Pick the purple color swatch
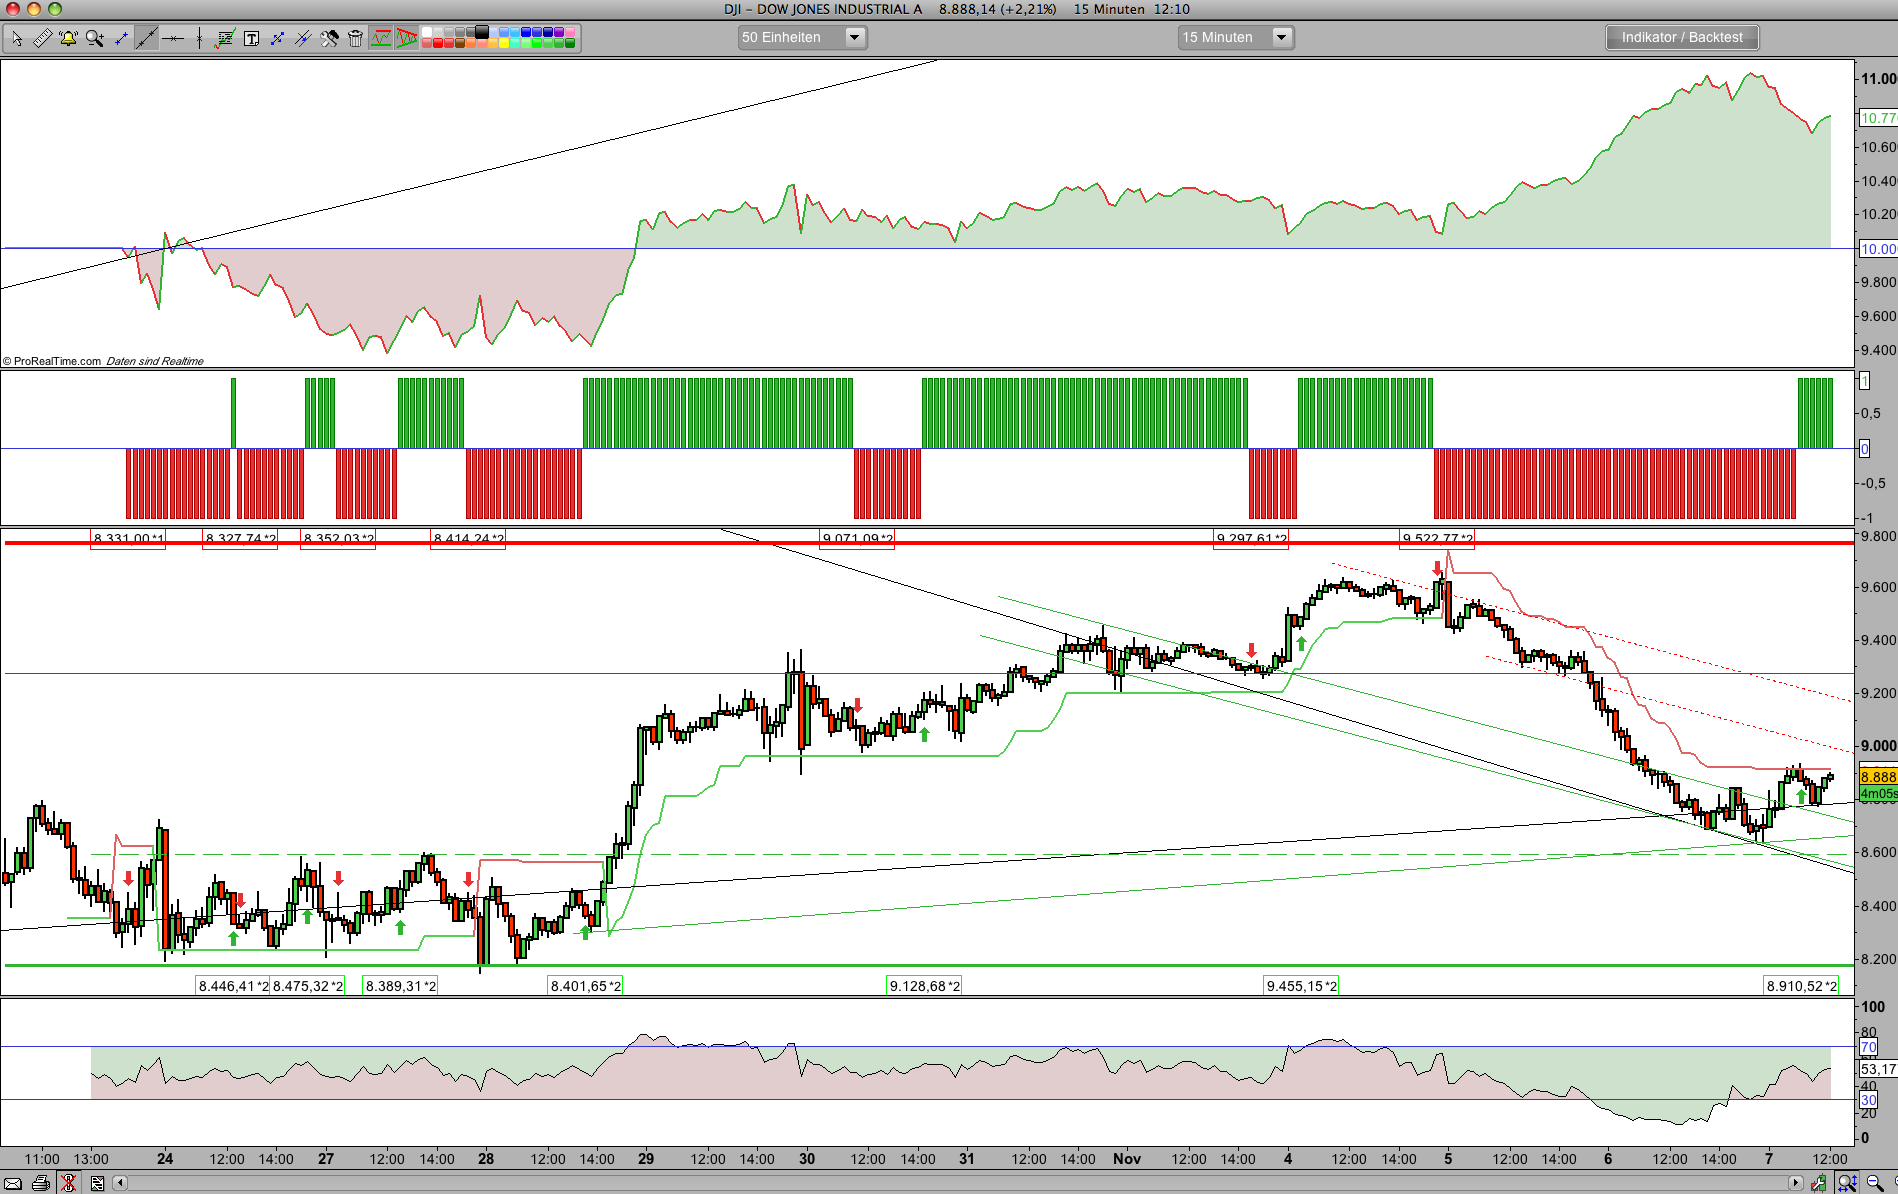Screen dimensions: 1898x1194 coord(559,32)
